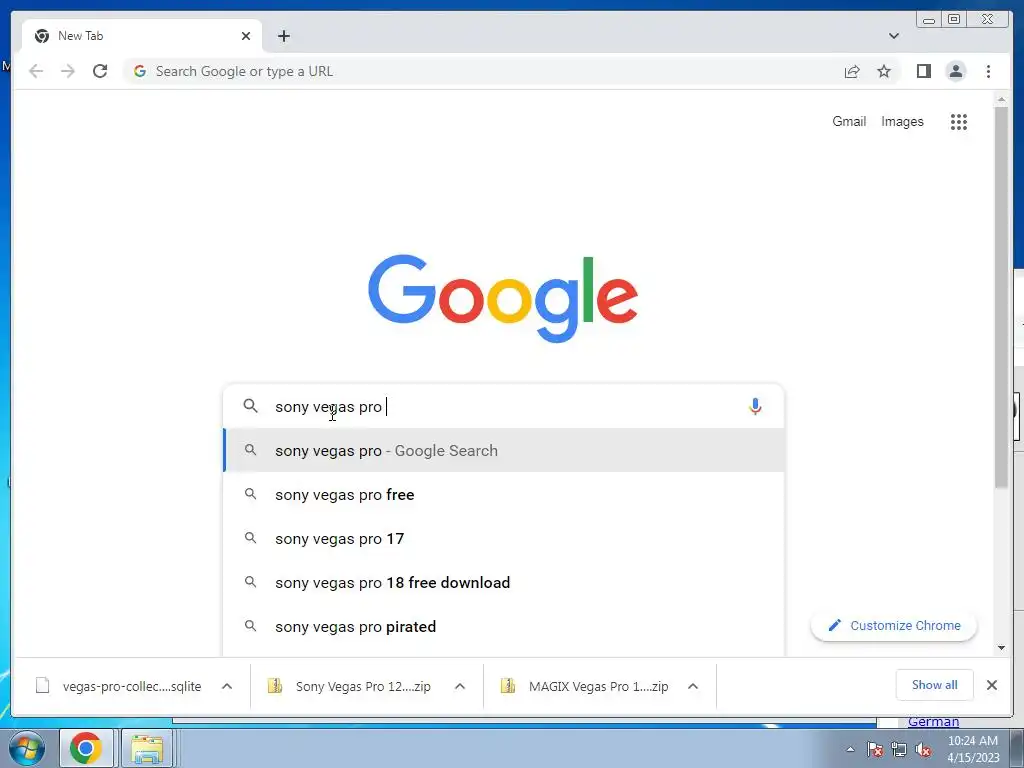The height and width of the screenshot is (768, 1024).
Task: Click the muted volume tray icon
Action: [923, 750]
